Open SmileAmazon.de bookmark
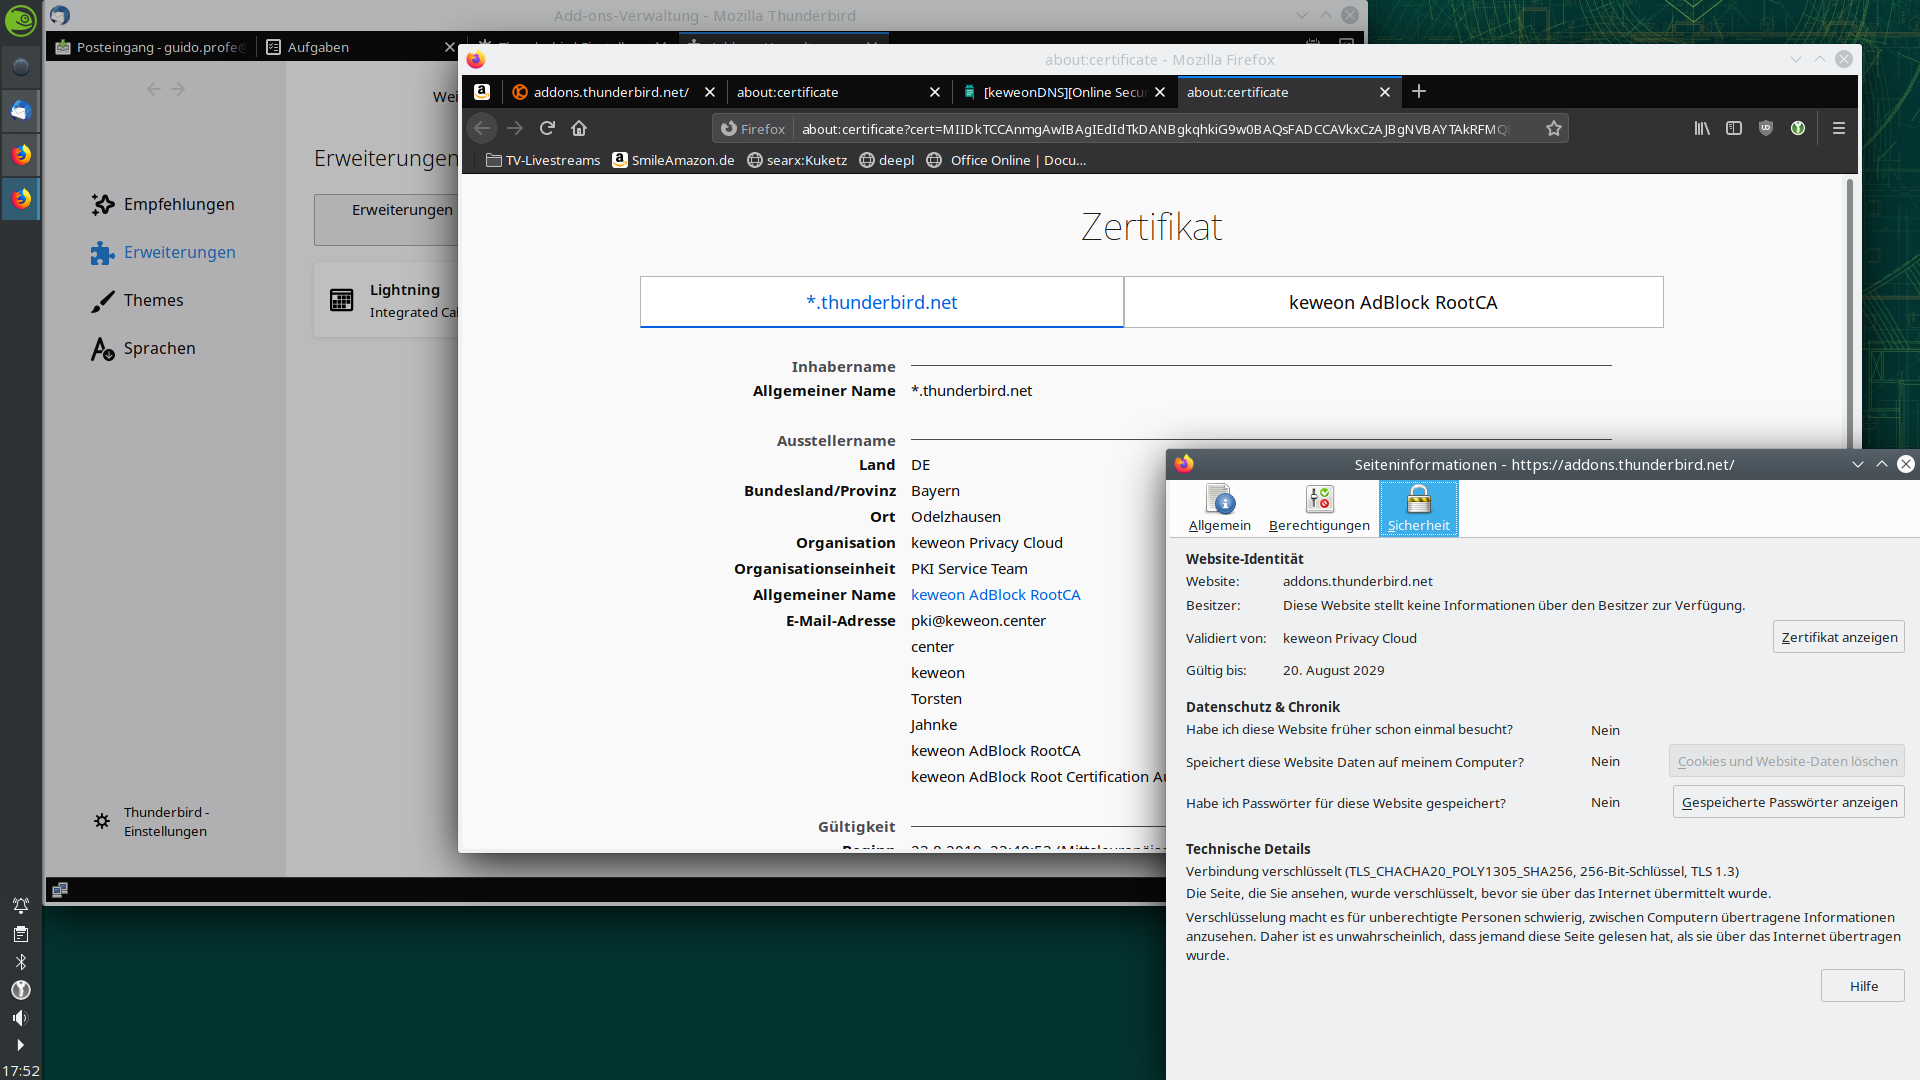 (x=674, y=160)
